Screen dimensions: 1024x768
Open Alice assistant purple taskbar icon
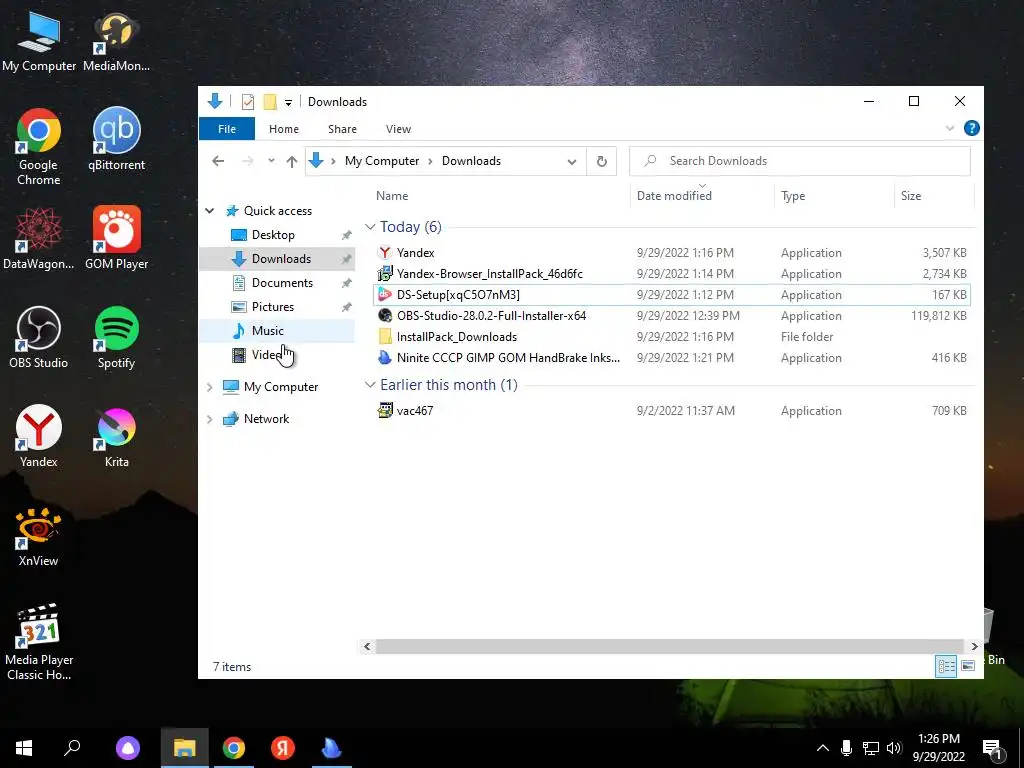point(128,748)
